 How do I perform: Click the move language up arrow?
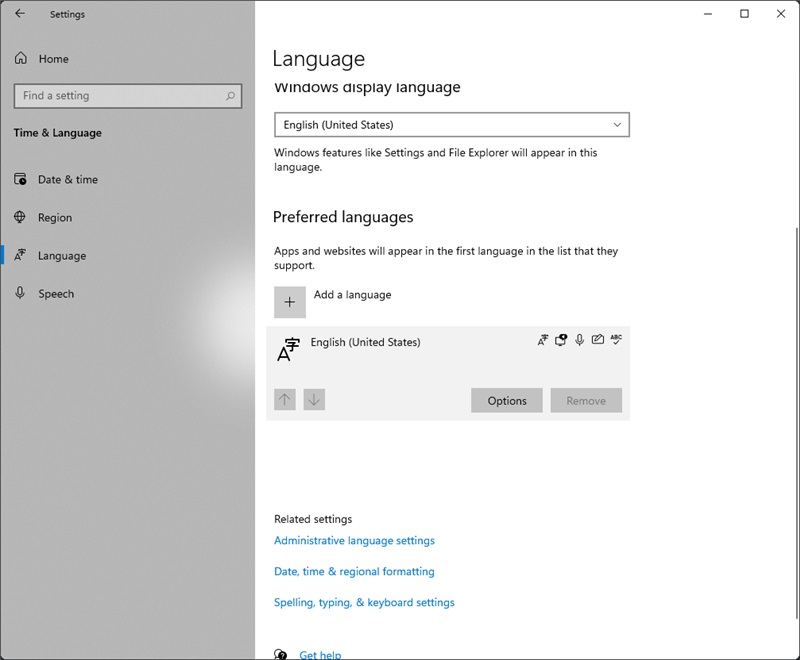point(285,400)
